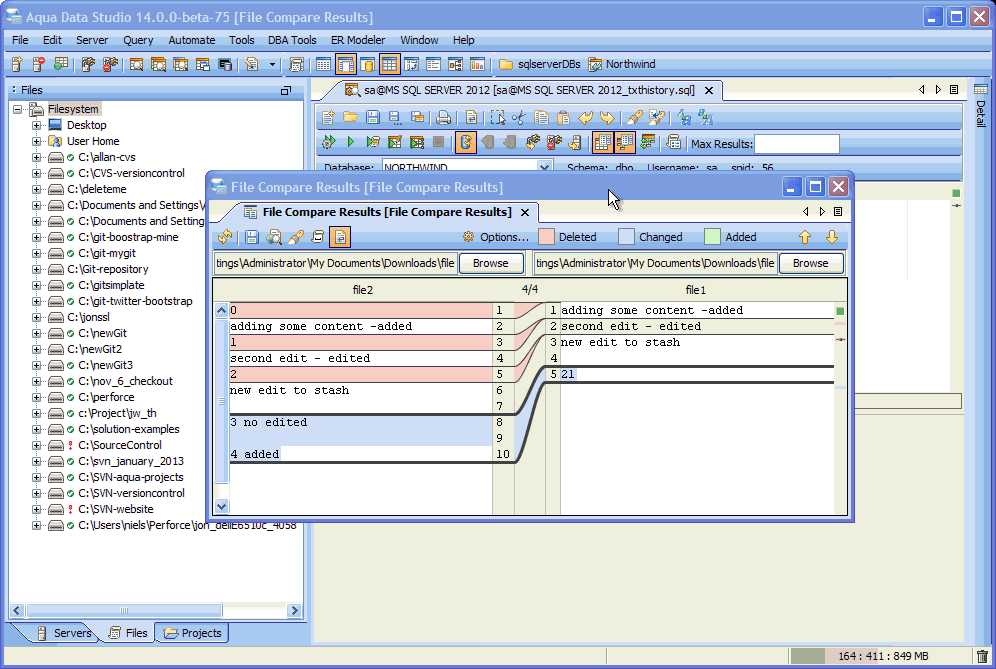Screen dimensions: 996x669
Task: Jump to previous difference with up arrow
Action: pyautogui.click(x=805, y=237)
